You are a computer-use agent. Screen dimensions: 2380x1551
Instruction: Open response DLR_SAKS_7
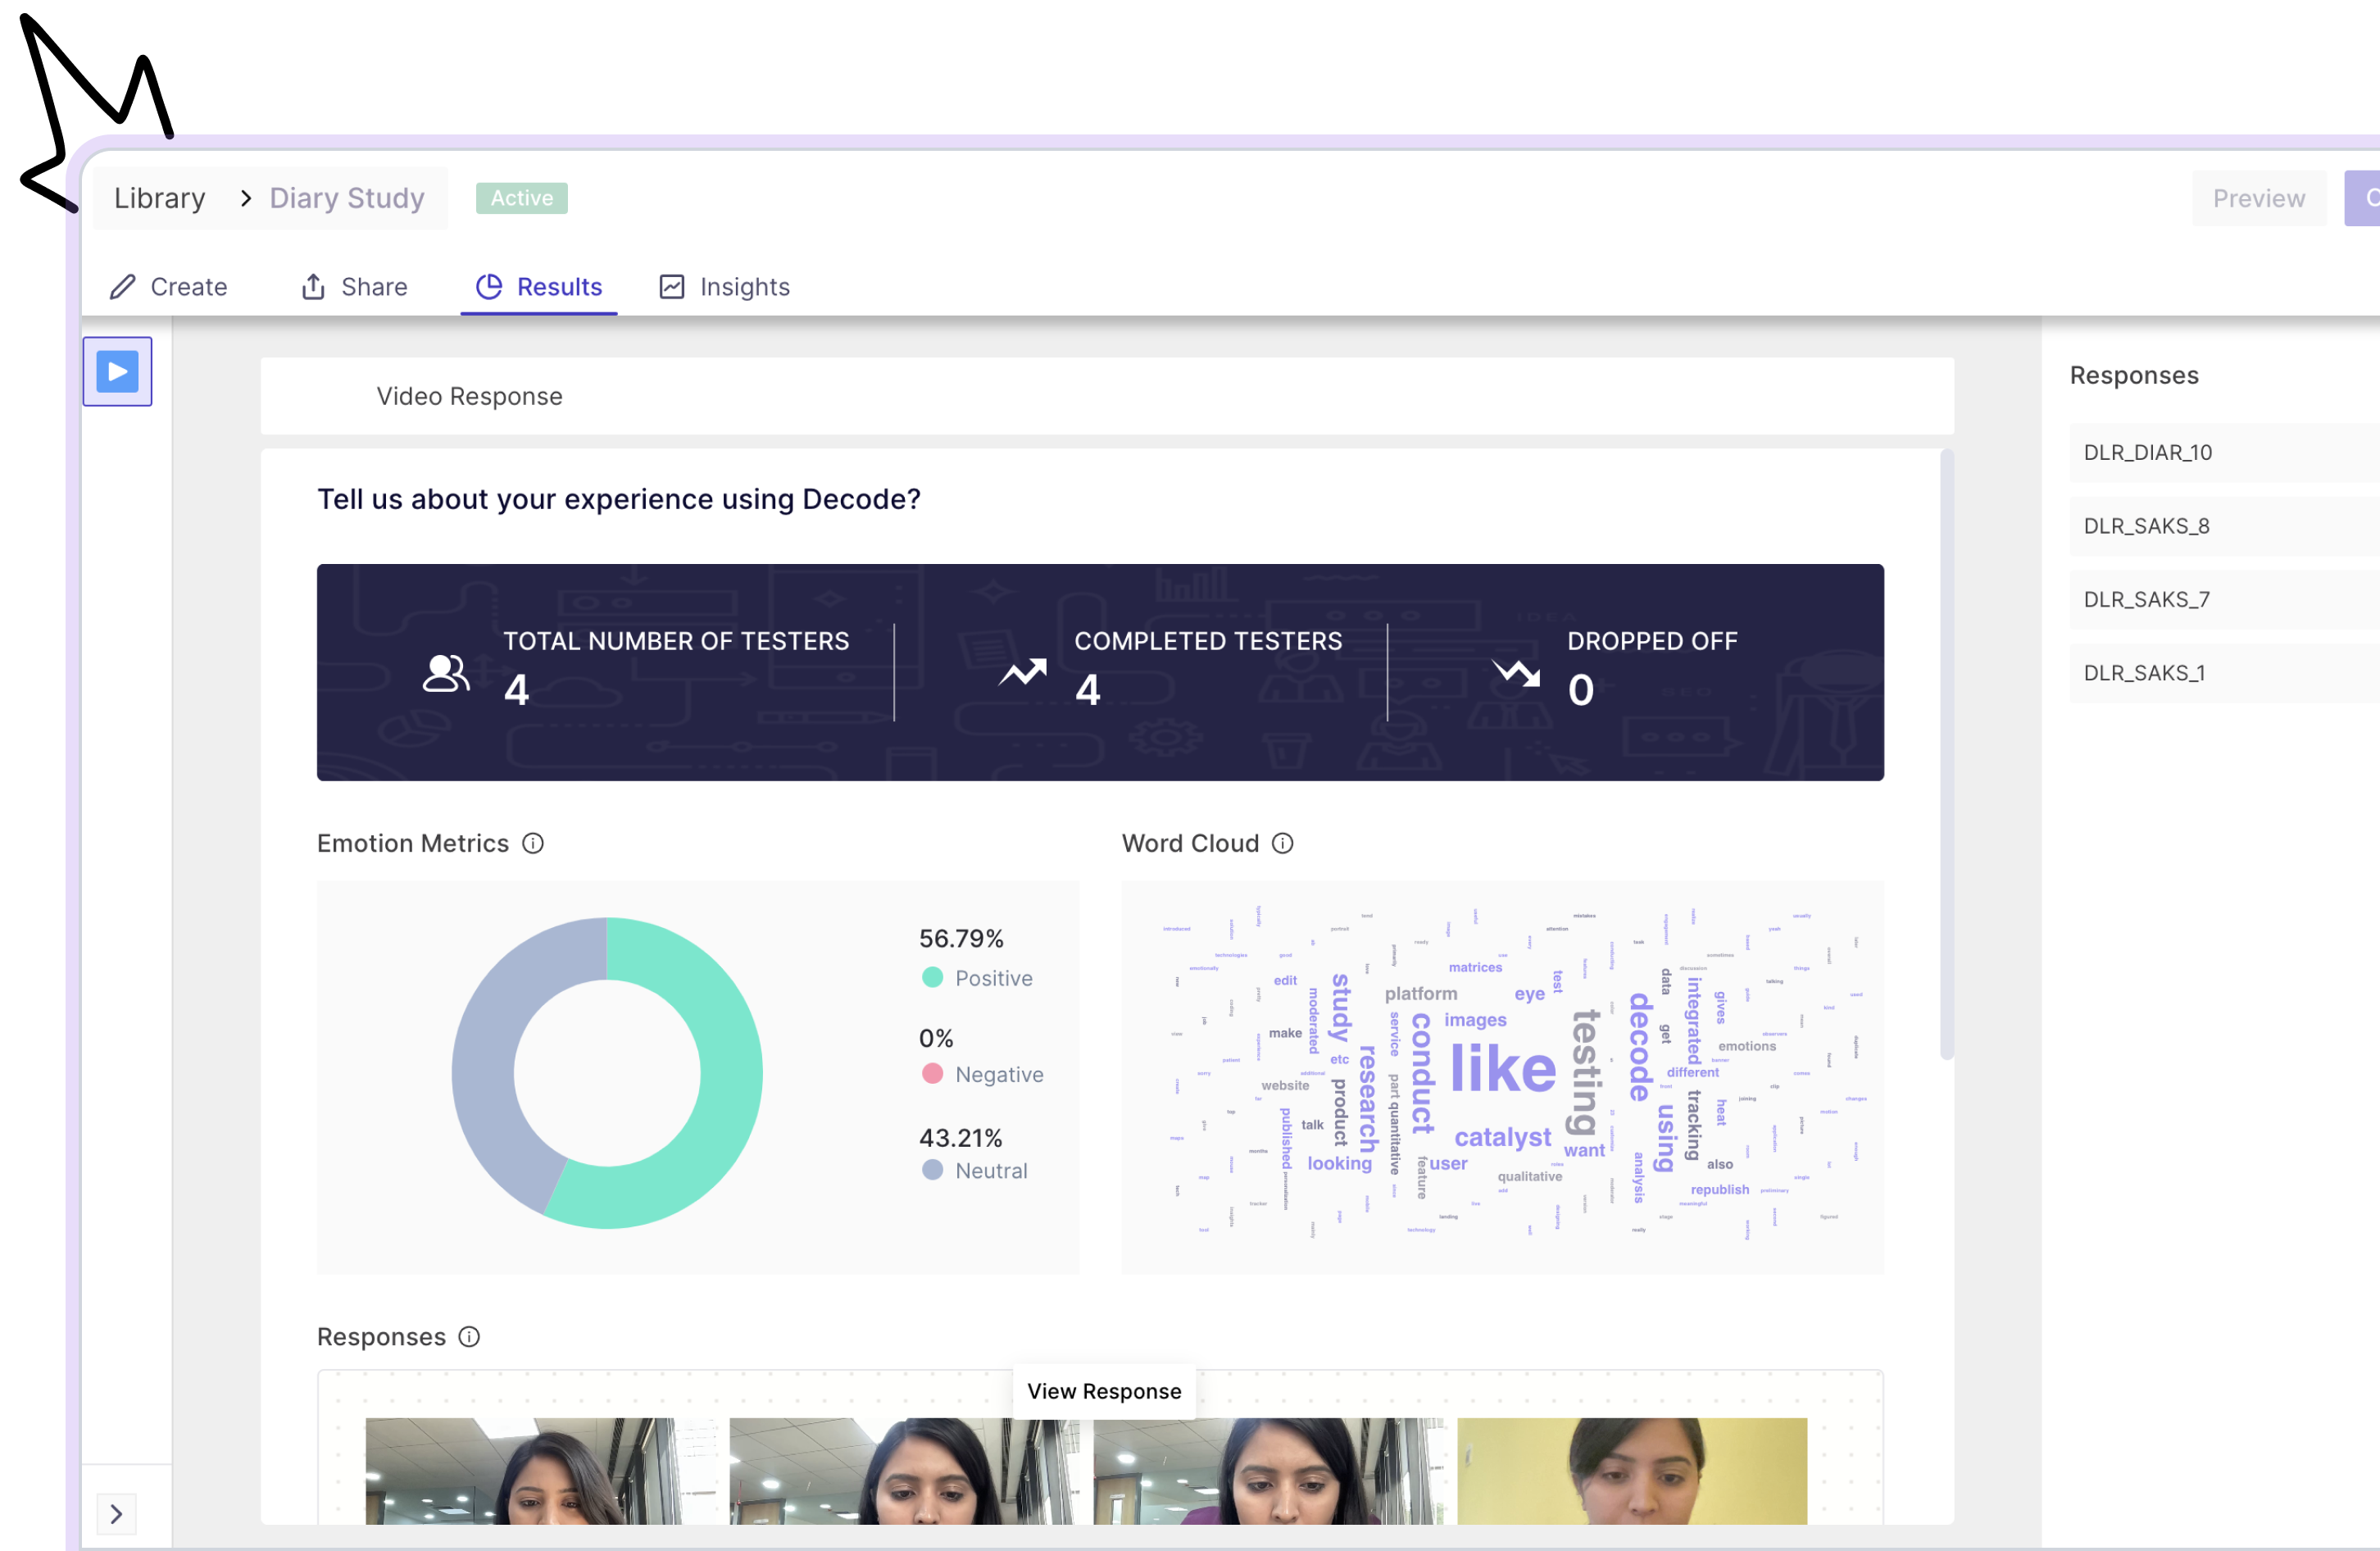point(2225,600)
